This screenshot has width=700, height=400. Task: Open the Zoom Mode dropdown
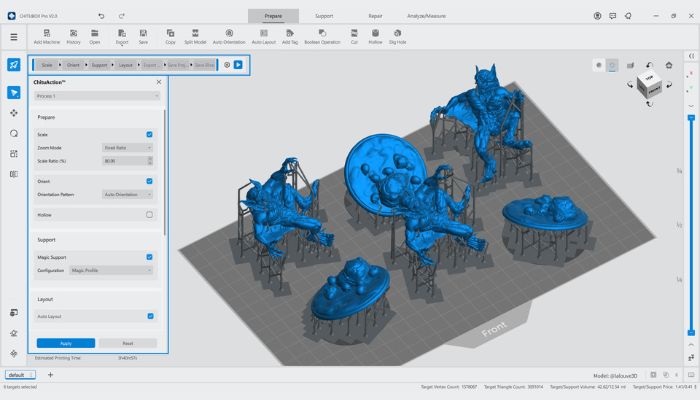pyautogui.click(x=128, y=148)
